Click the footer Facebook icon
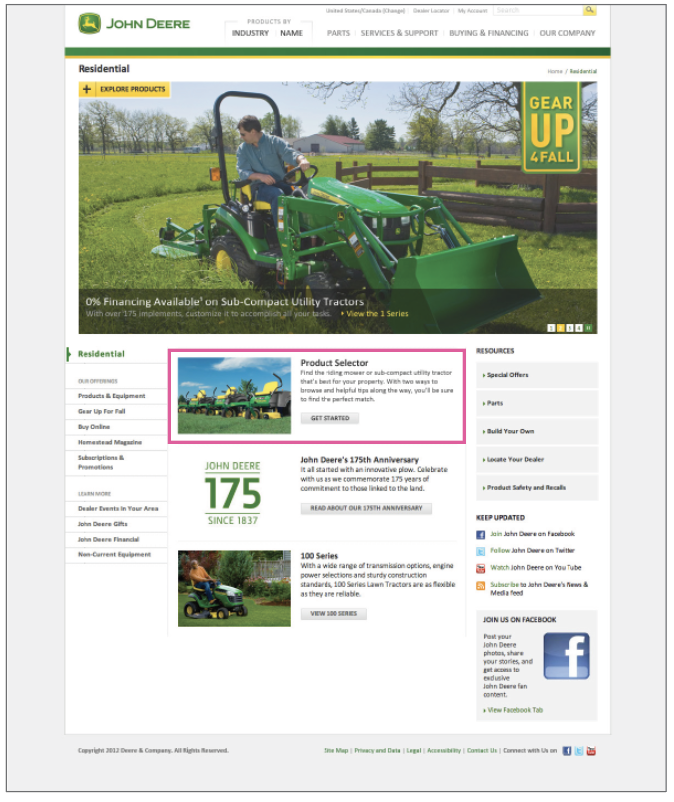 point(567,751)
